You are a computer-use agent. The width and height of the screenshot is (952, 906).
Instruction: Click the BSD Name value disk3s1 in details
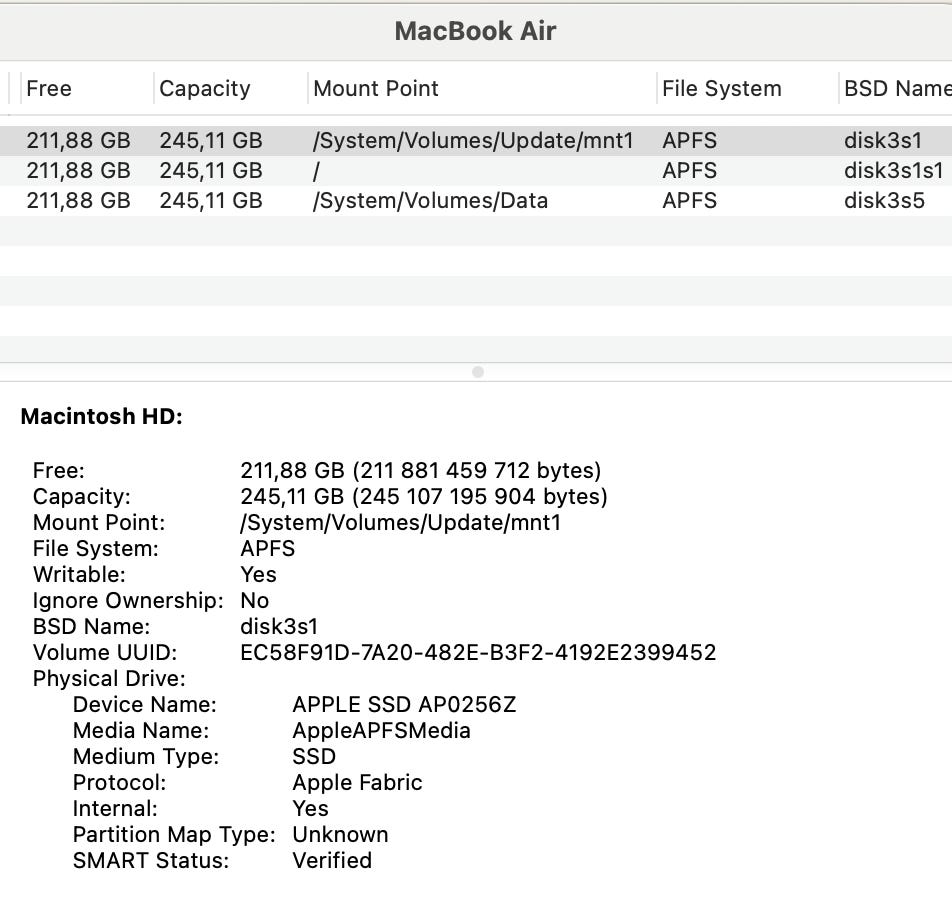[279, 627]
